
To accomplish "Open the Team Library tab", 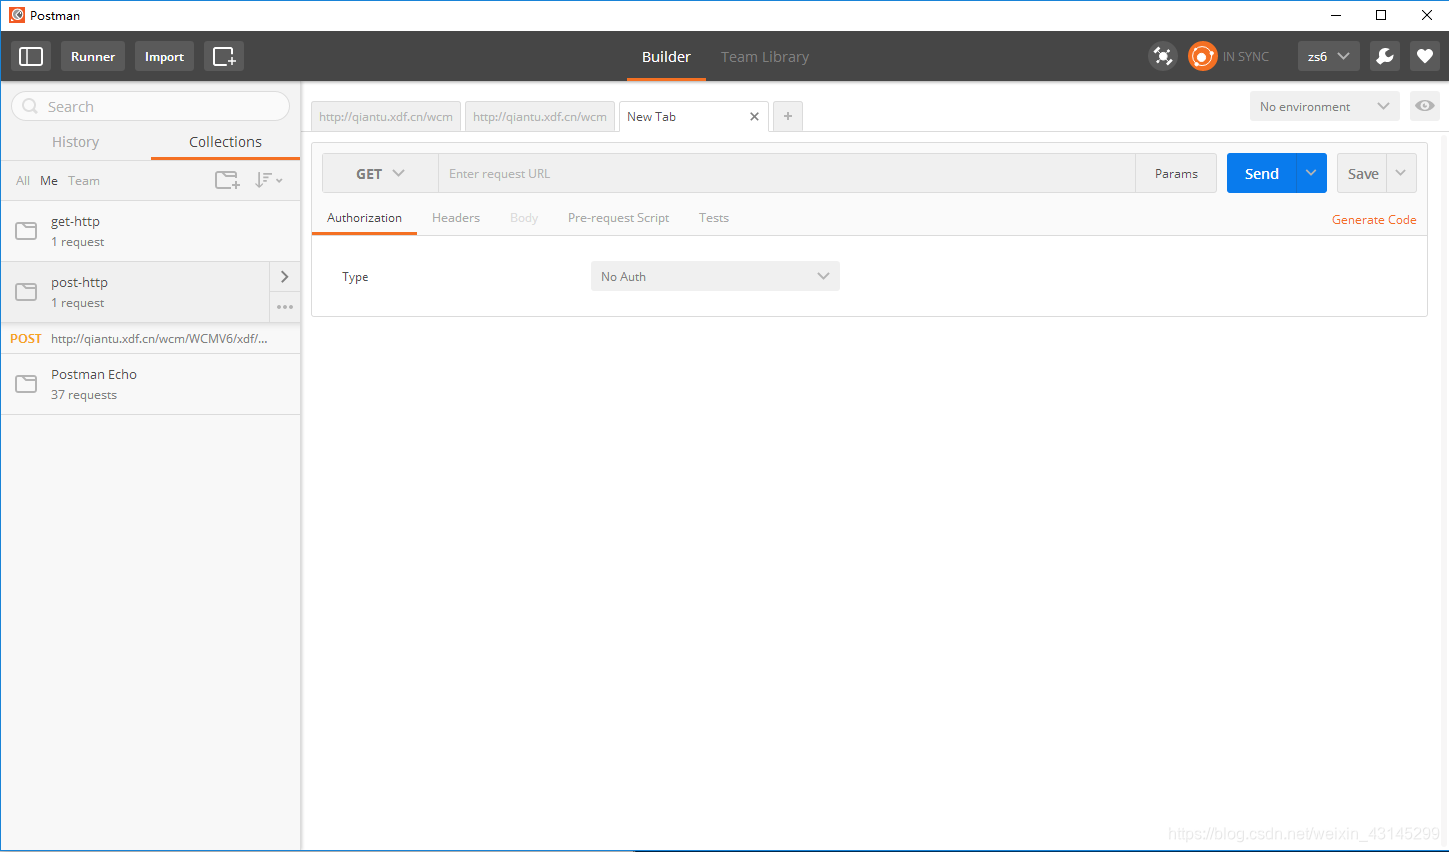I will [765, 57].
